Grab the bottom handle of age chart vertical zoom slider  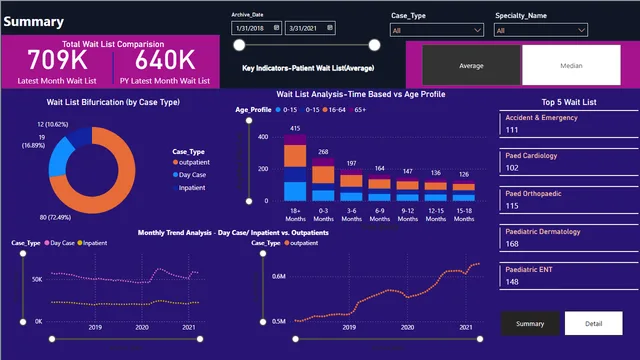click(x=249, y=201)
